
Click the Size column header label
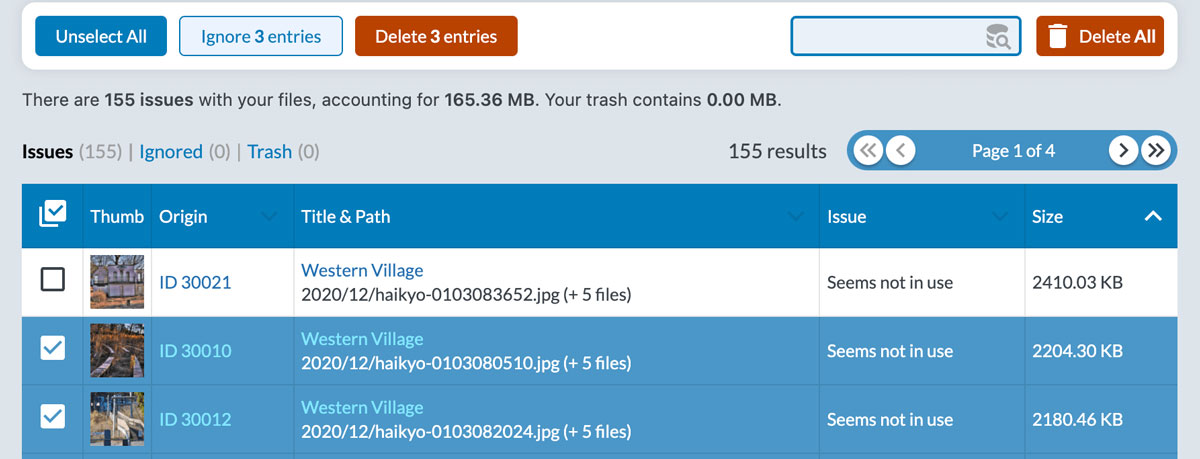click(x=1047, y=216)
